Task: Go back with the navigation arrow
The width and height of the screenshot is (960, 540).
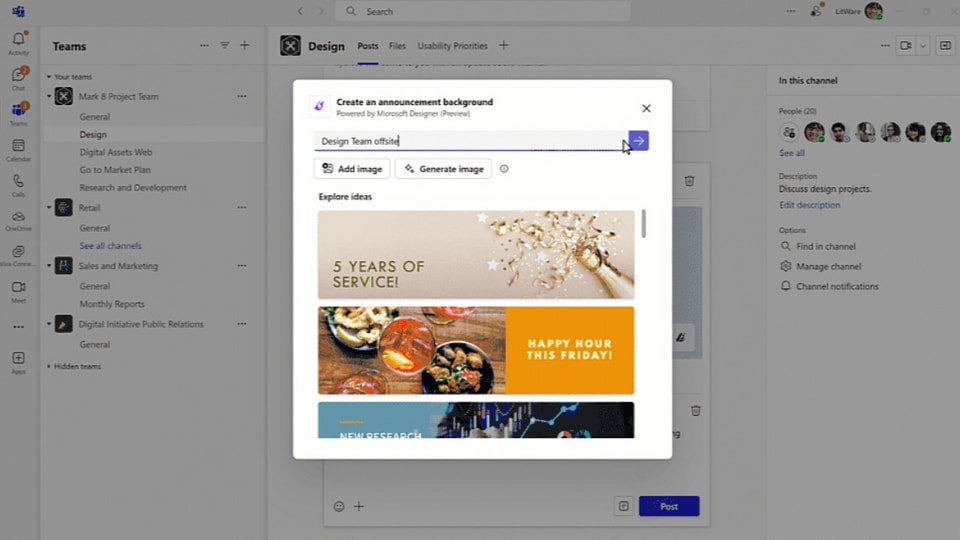Action: pos(300,11)
